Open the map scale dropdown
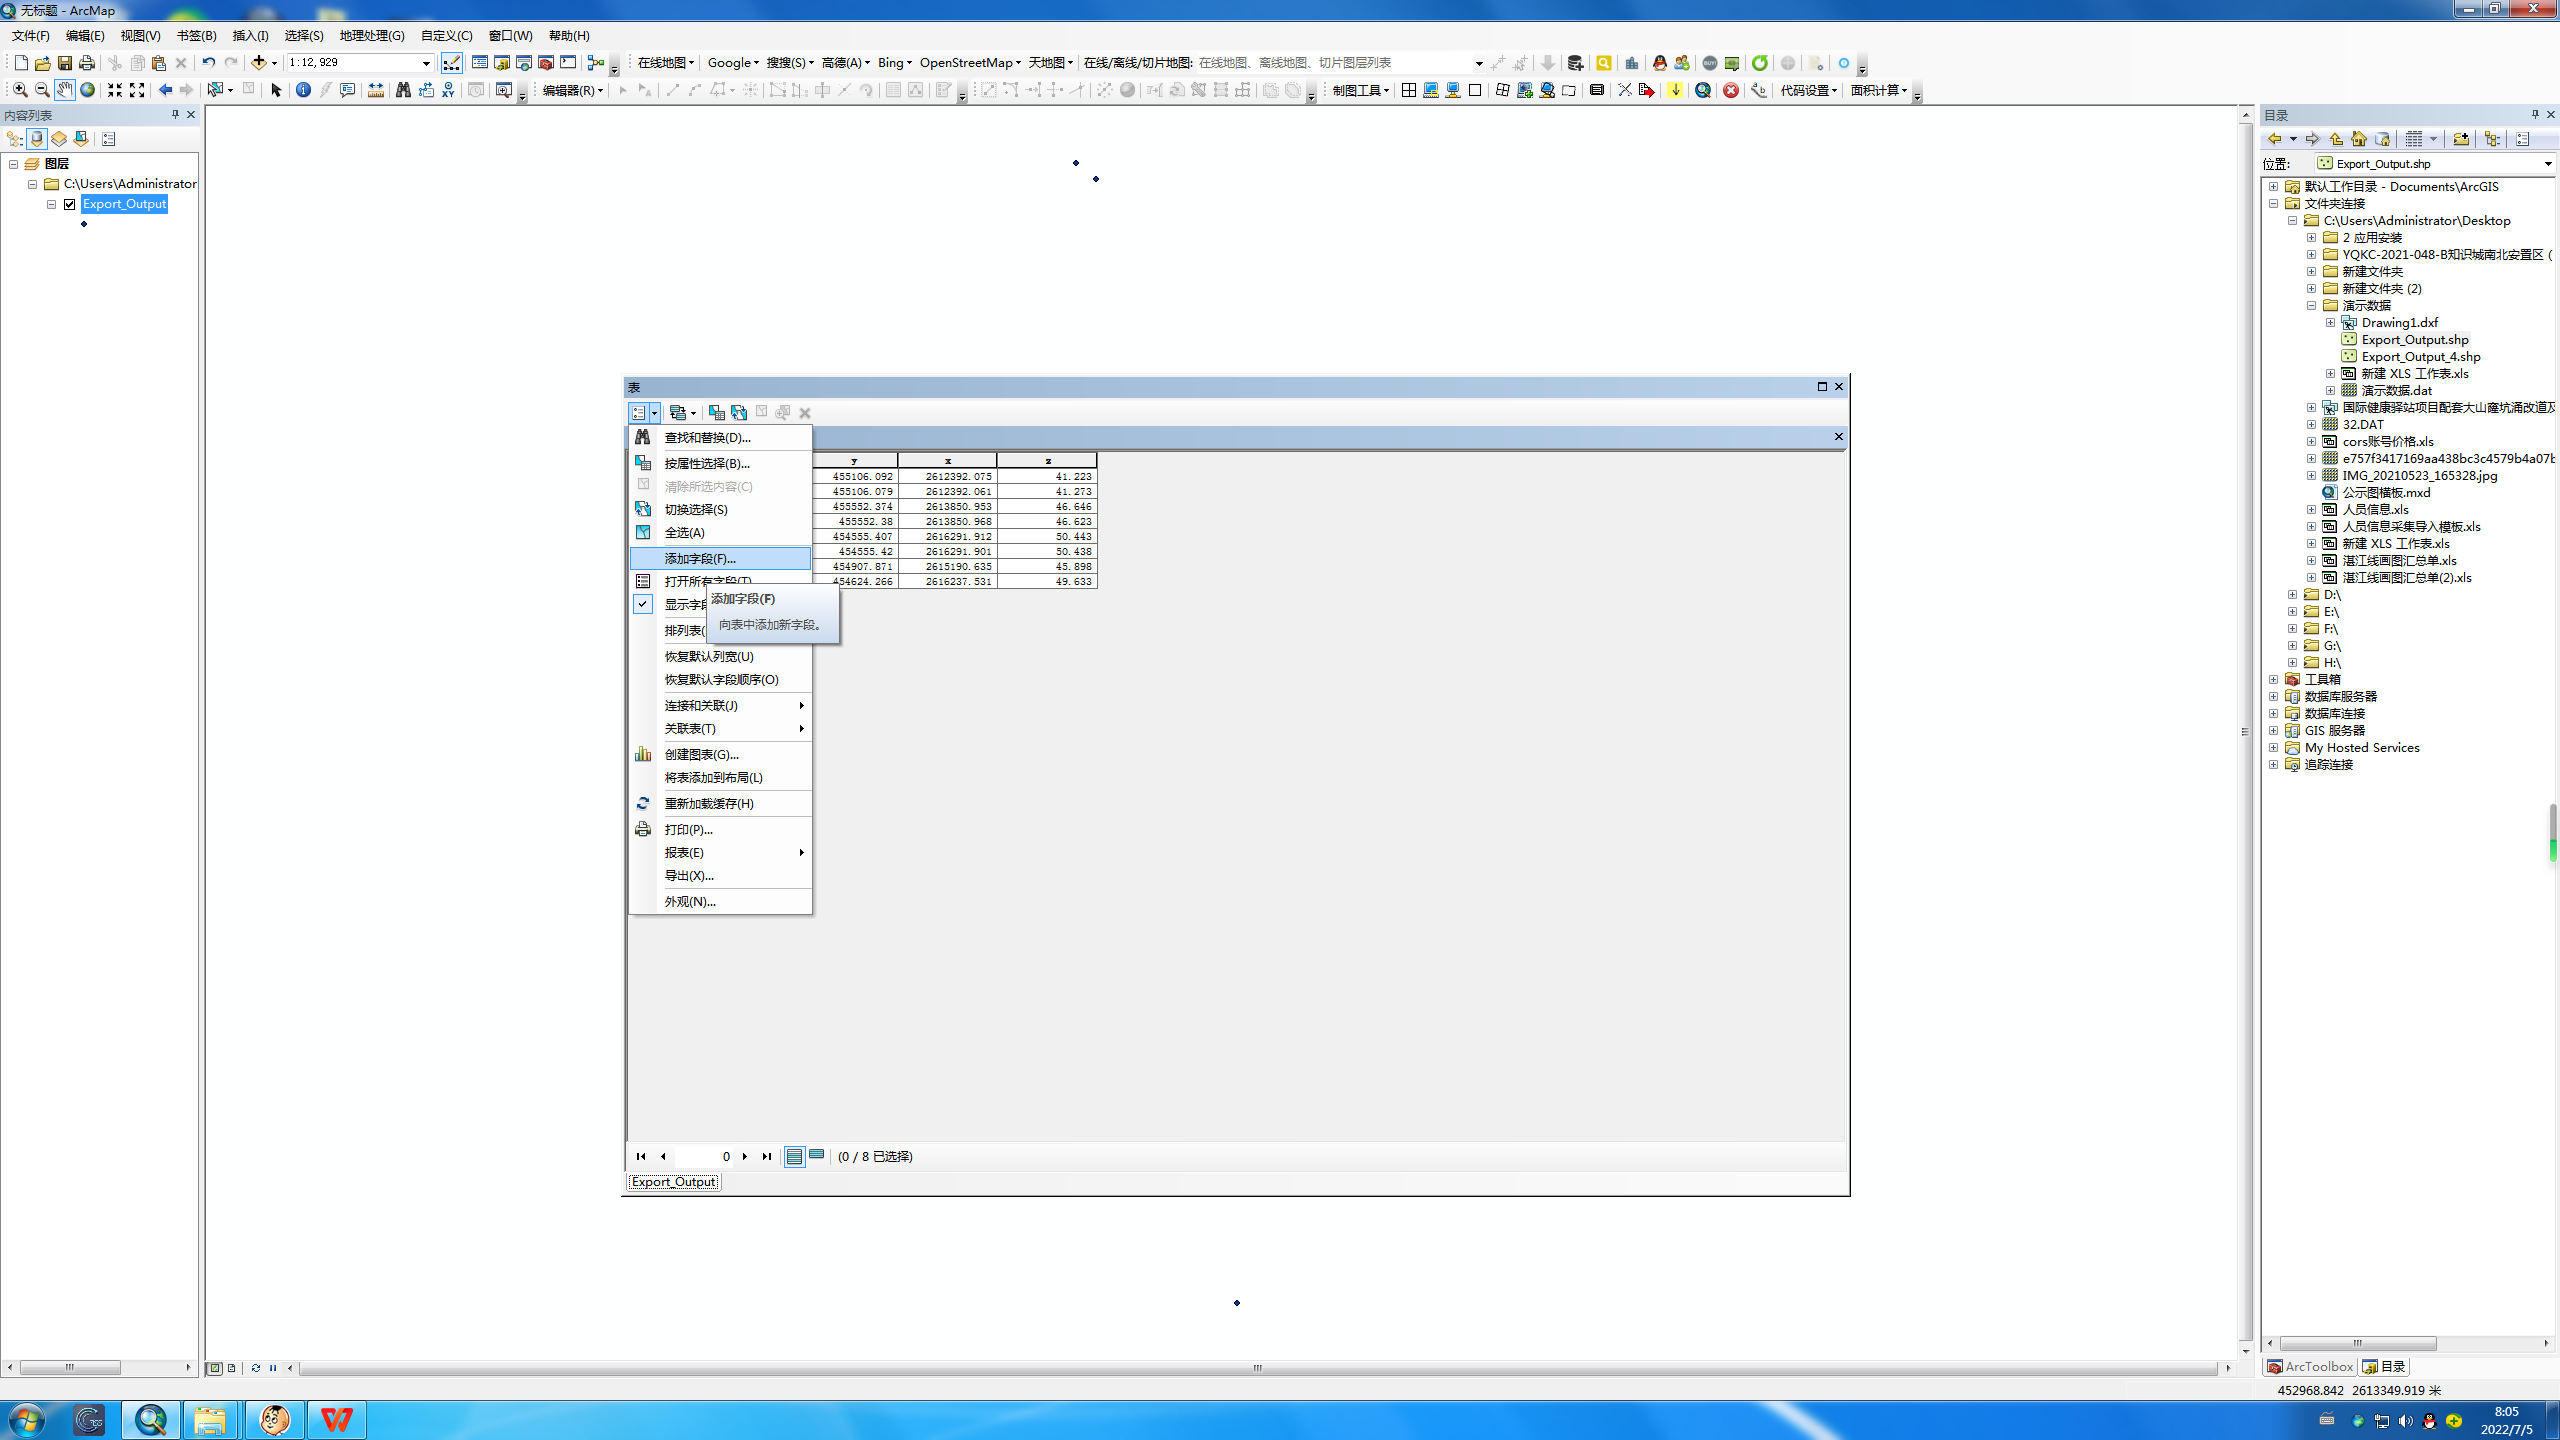The image size is (2560, 1440). [x=426, y=63]
